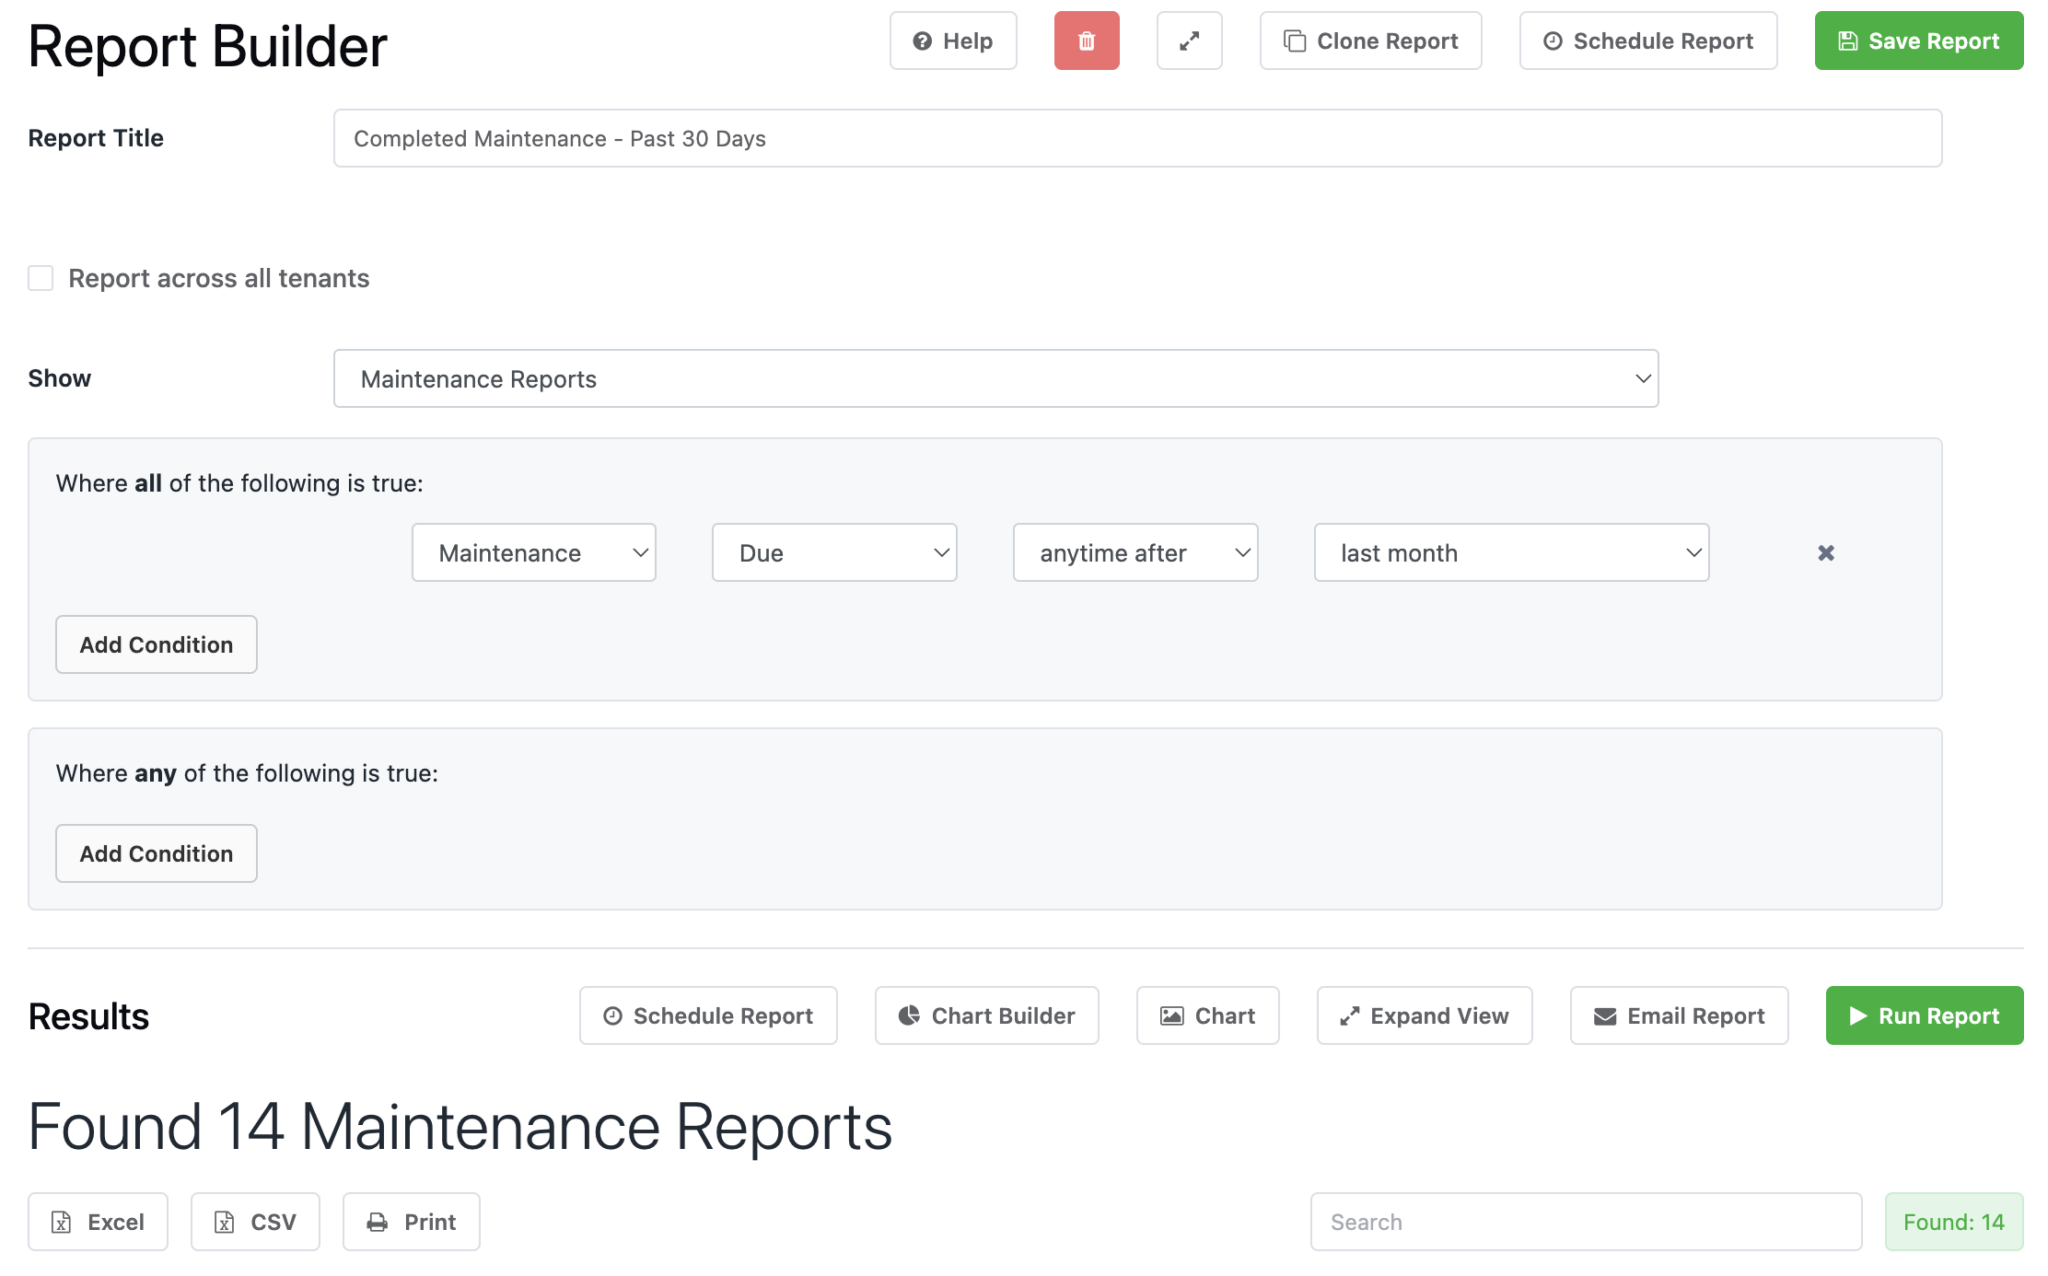This screenshot has width=2048, height=1276.
Task: Print the results
Action: tap(411, 1221)
